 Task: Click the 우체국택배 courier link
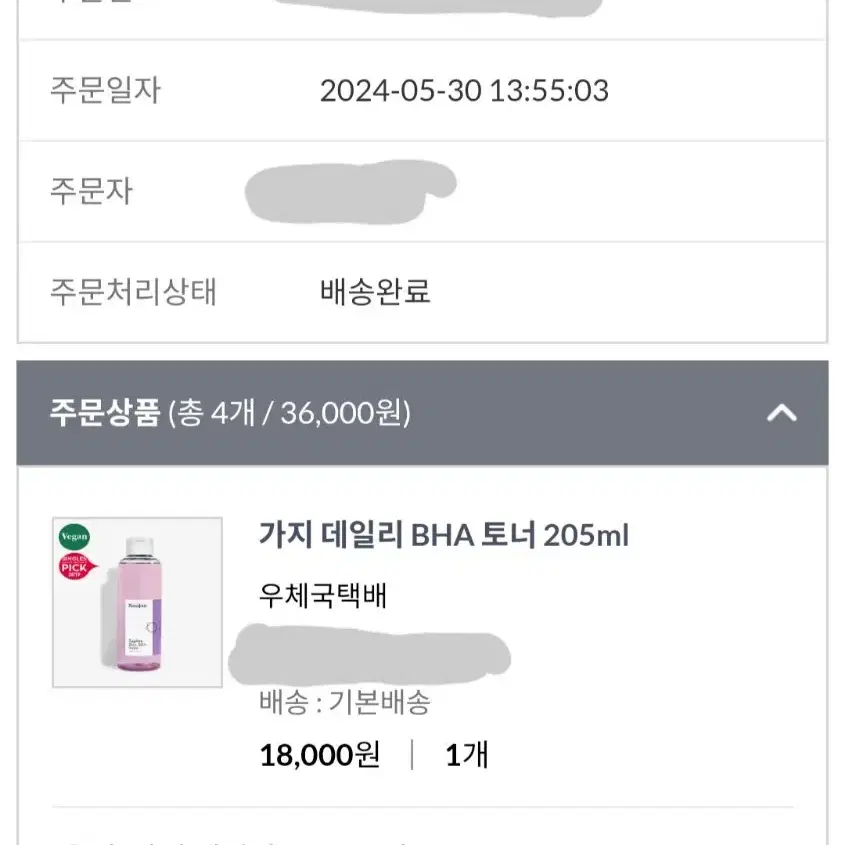point(323,595)
